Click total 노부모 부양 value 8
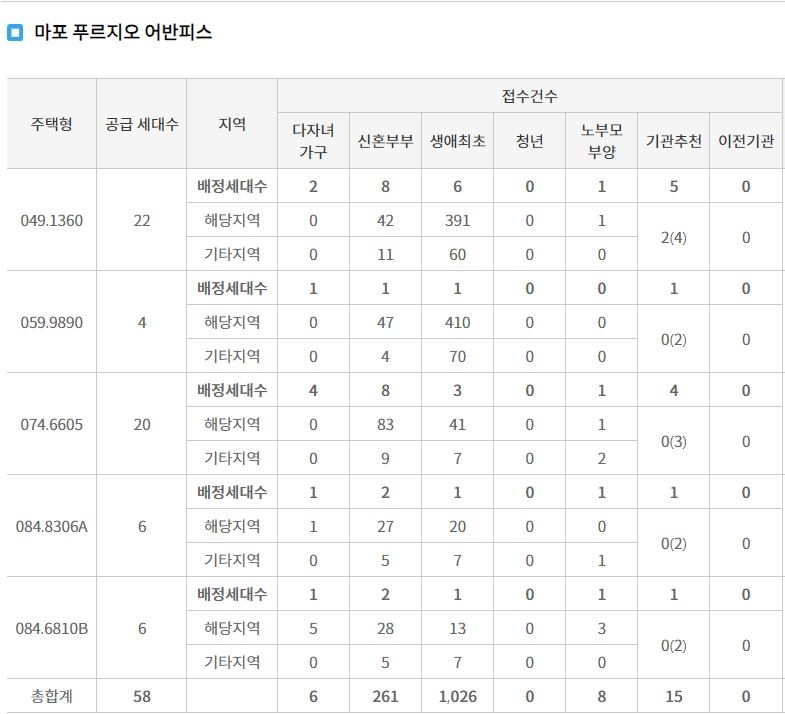The width and height of the screenshot is (785, 714). pyautogui.click(x=602, y=696)
